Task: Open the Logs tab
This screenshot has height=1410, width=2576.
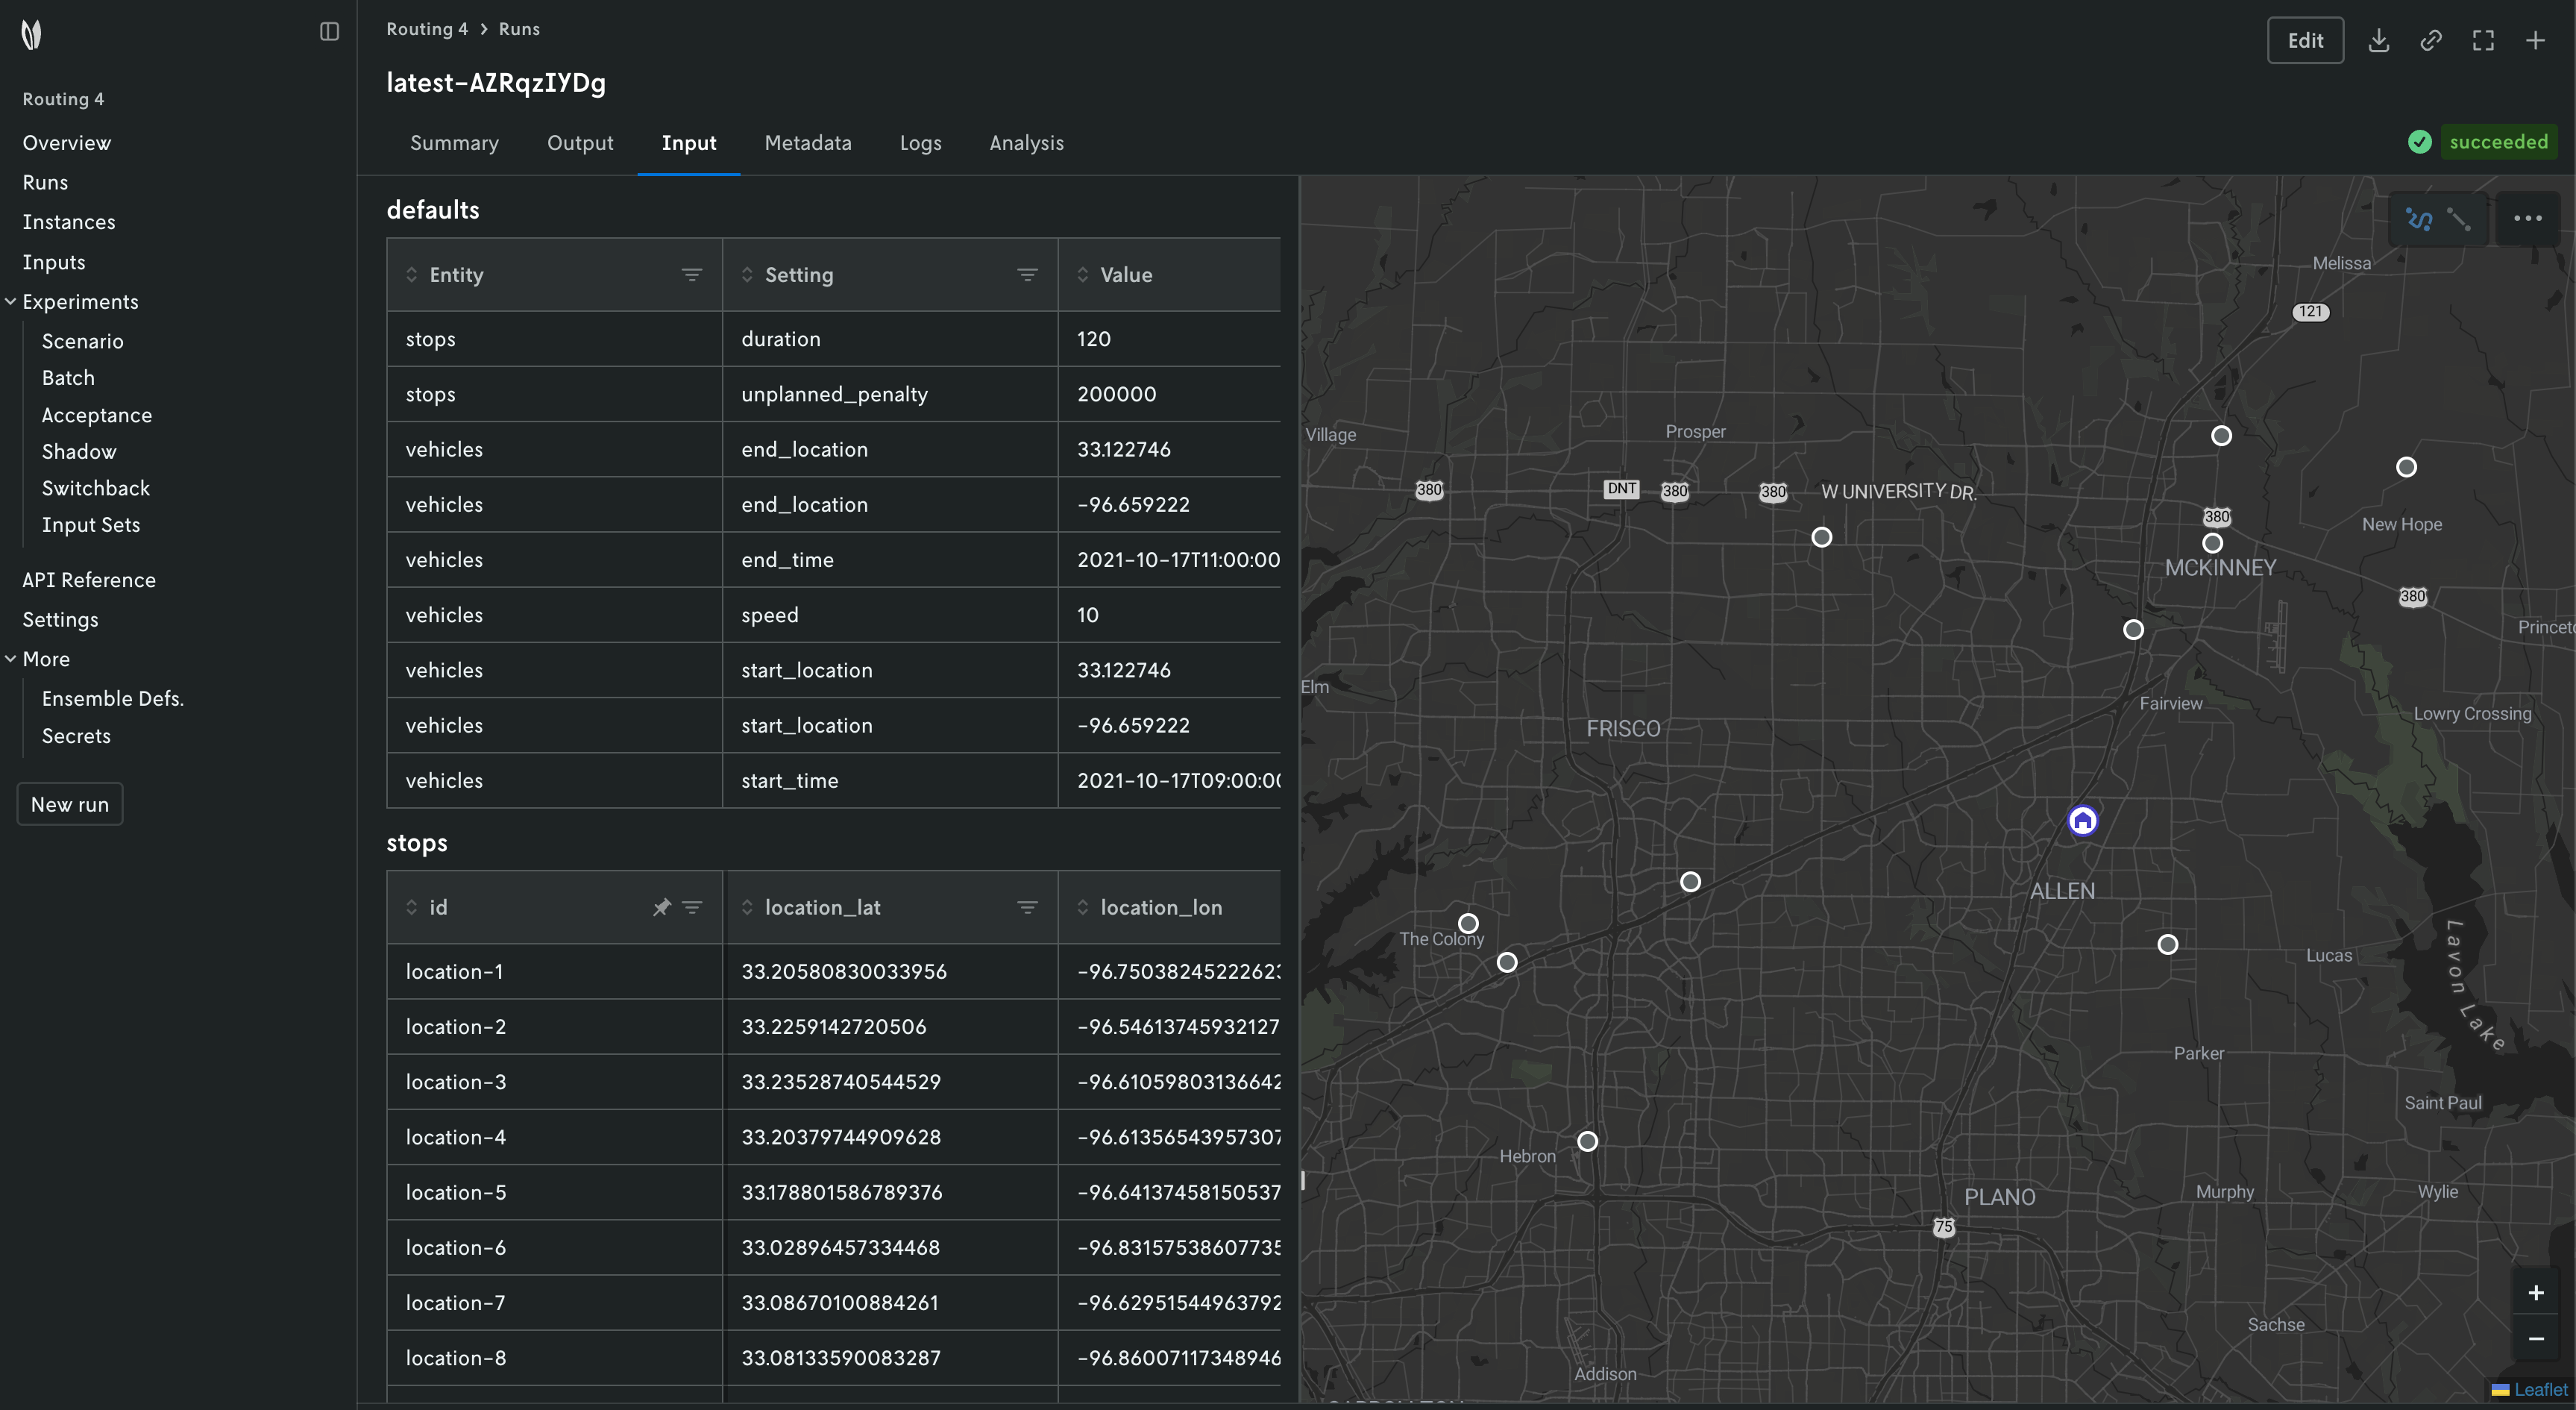Action: (x=920, y=143)
